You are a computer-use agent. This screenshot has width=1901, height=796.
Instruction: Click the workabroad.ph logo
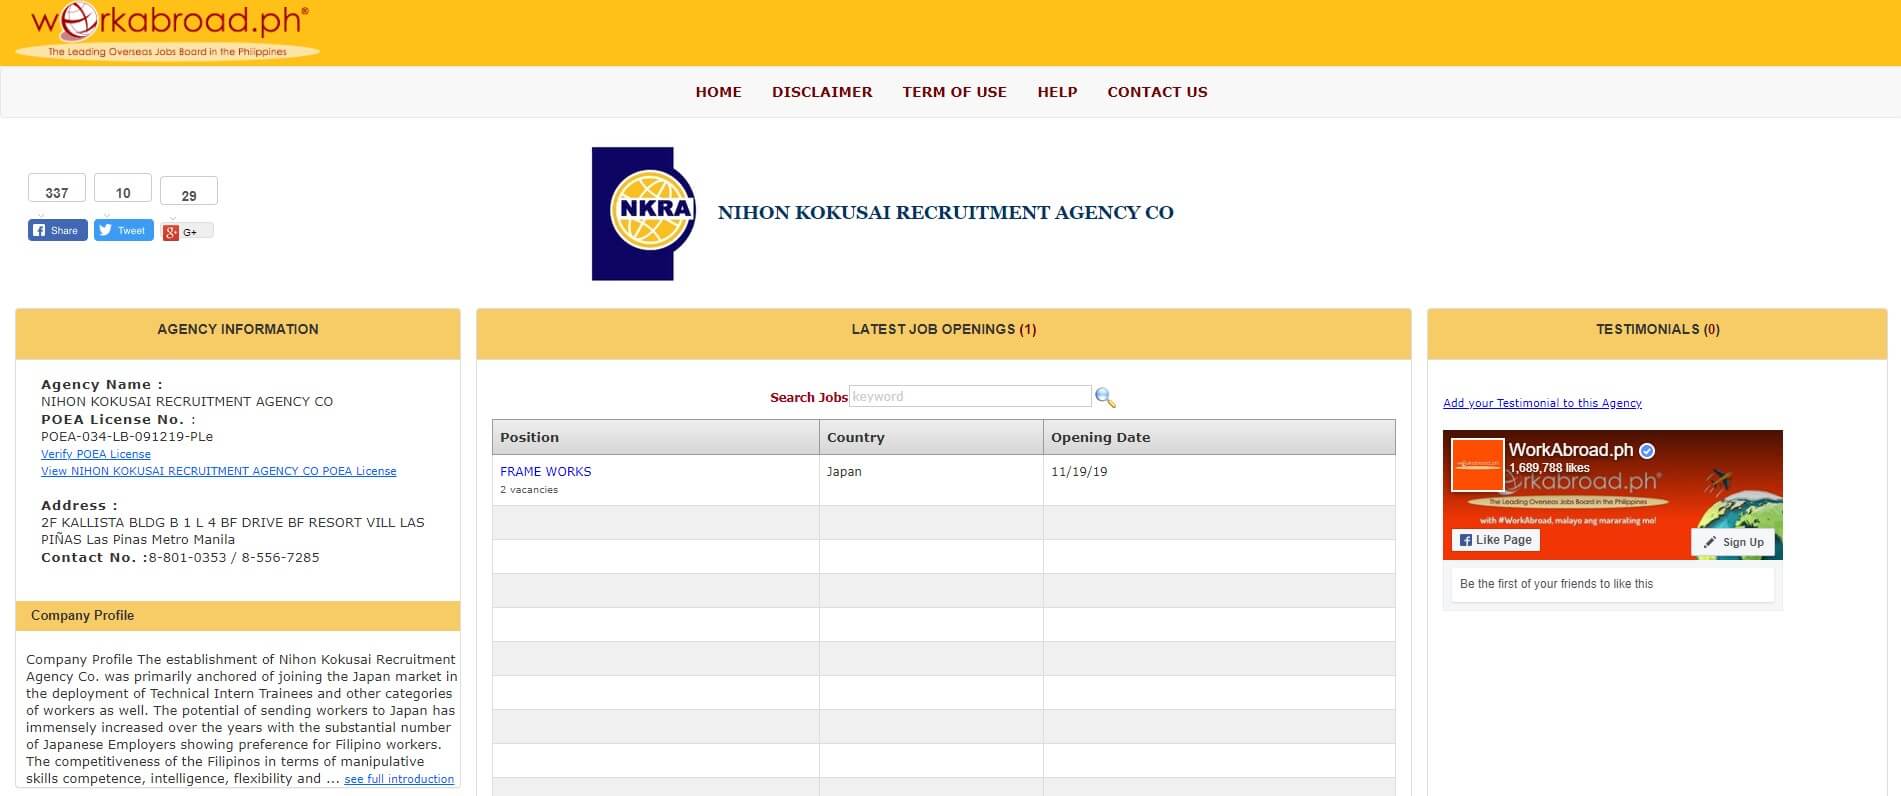168,31
